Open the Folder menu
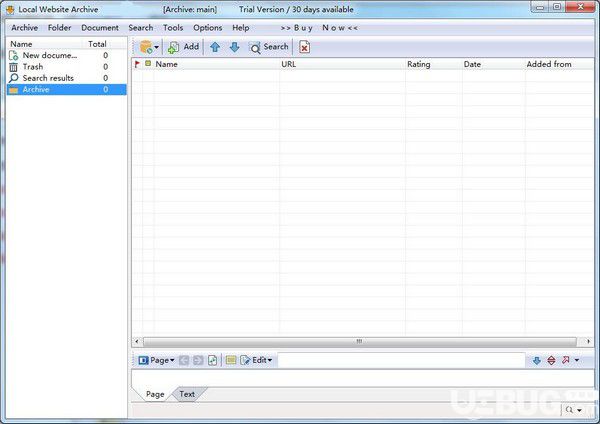Viewport: 600px width, 424px height. tap(59, 28)
